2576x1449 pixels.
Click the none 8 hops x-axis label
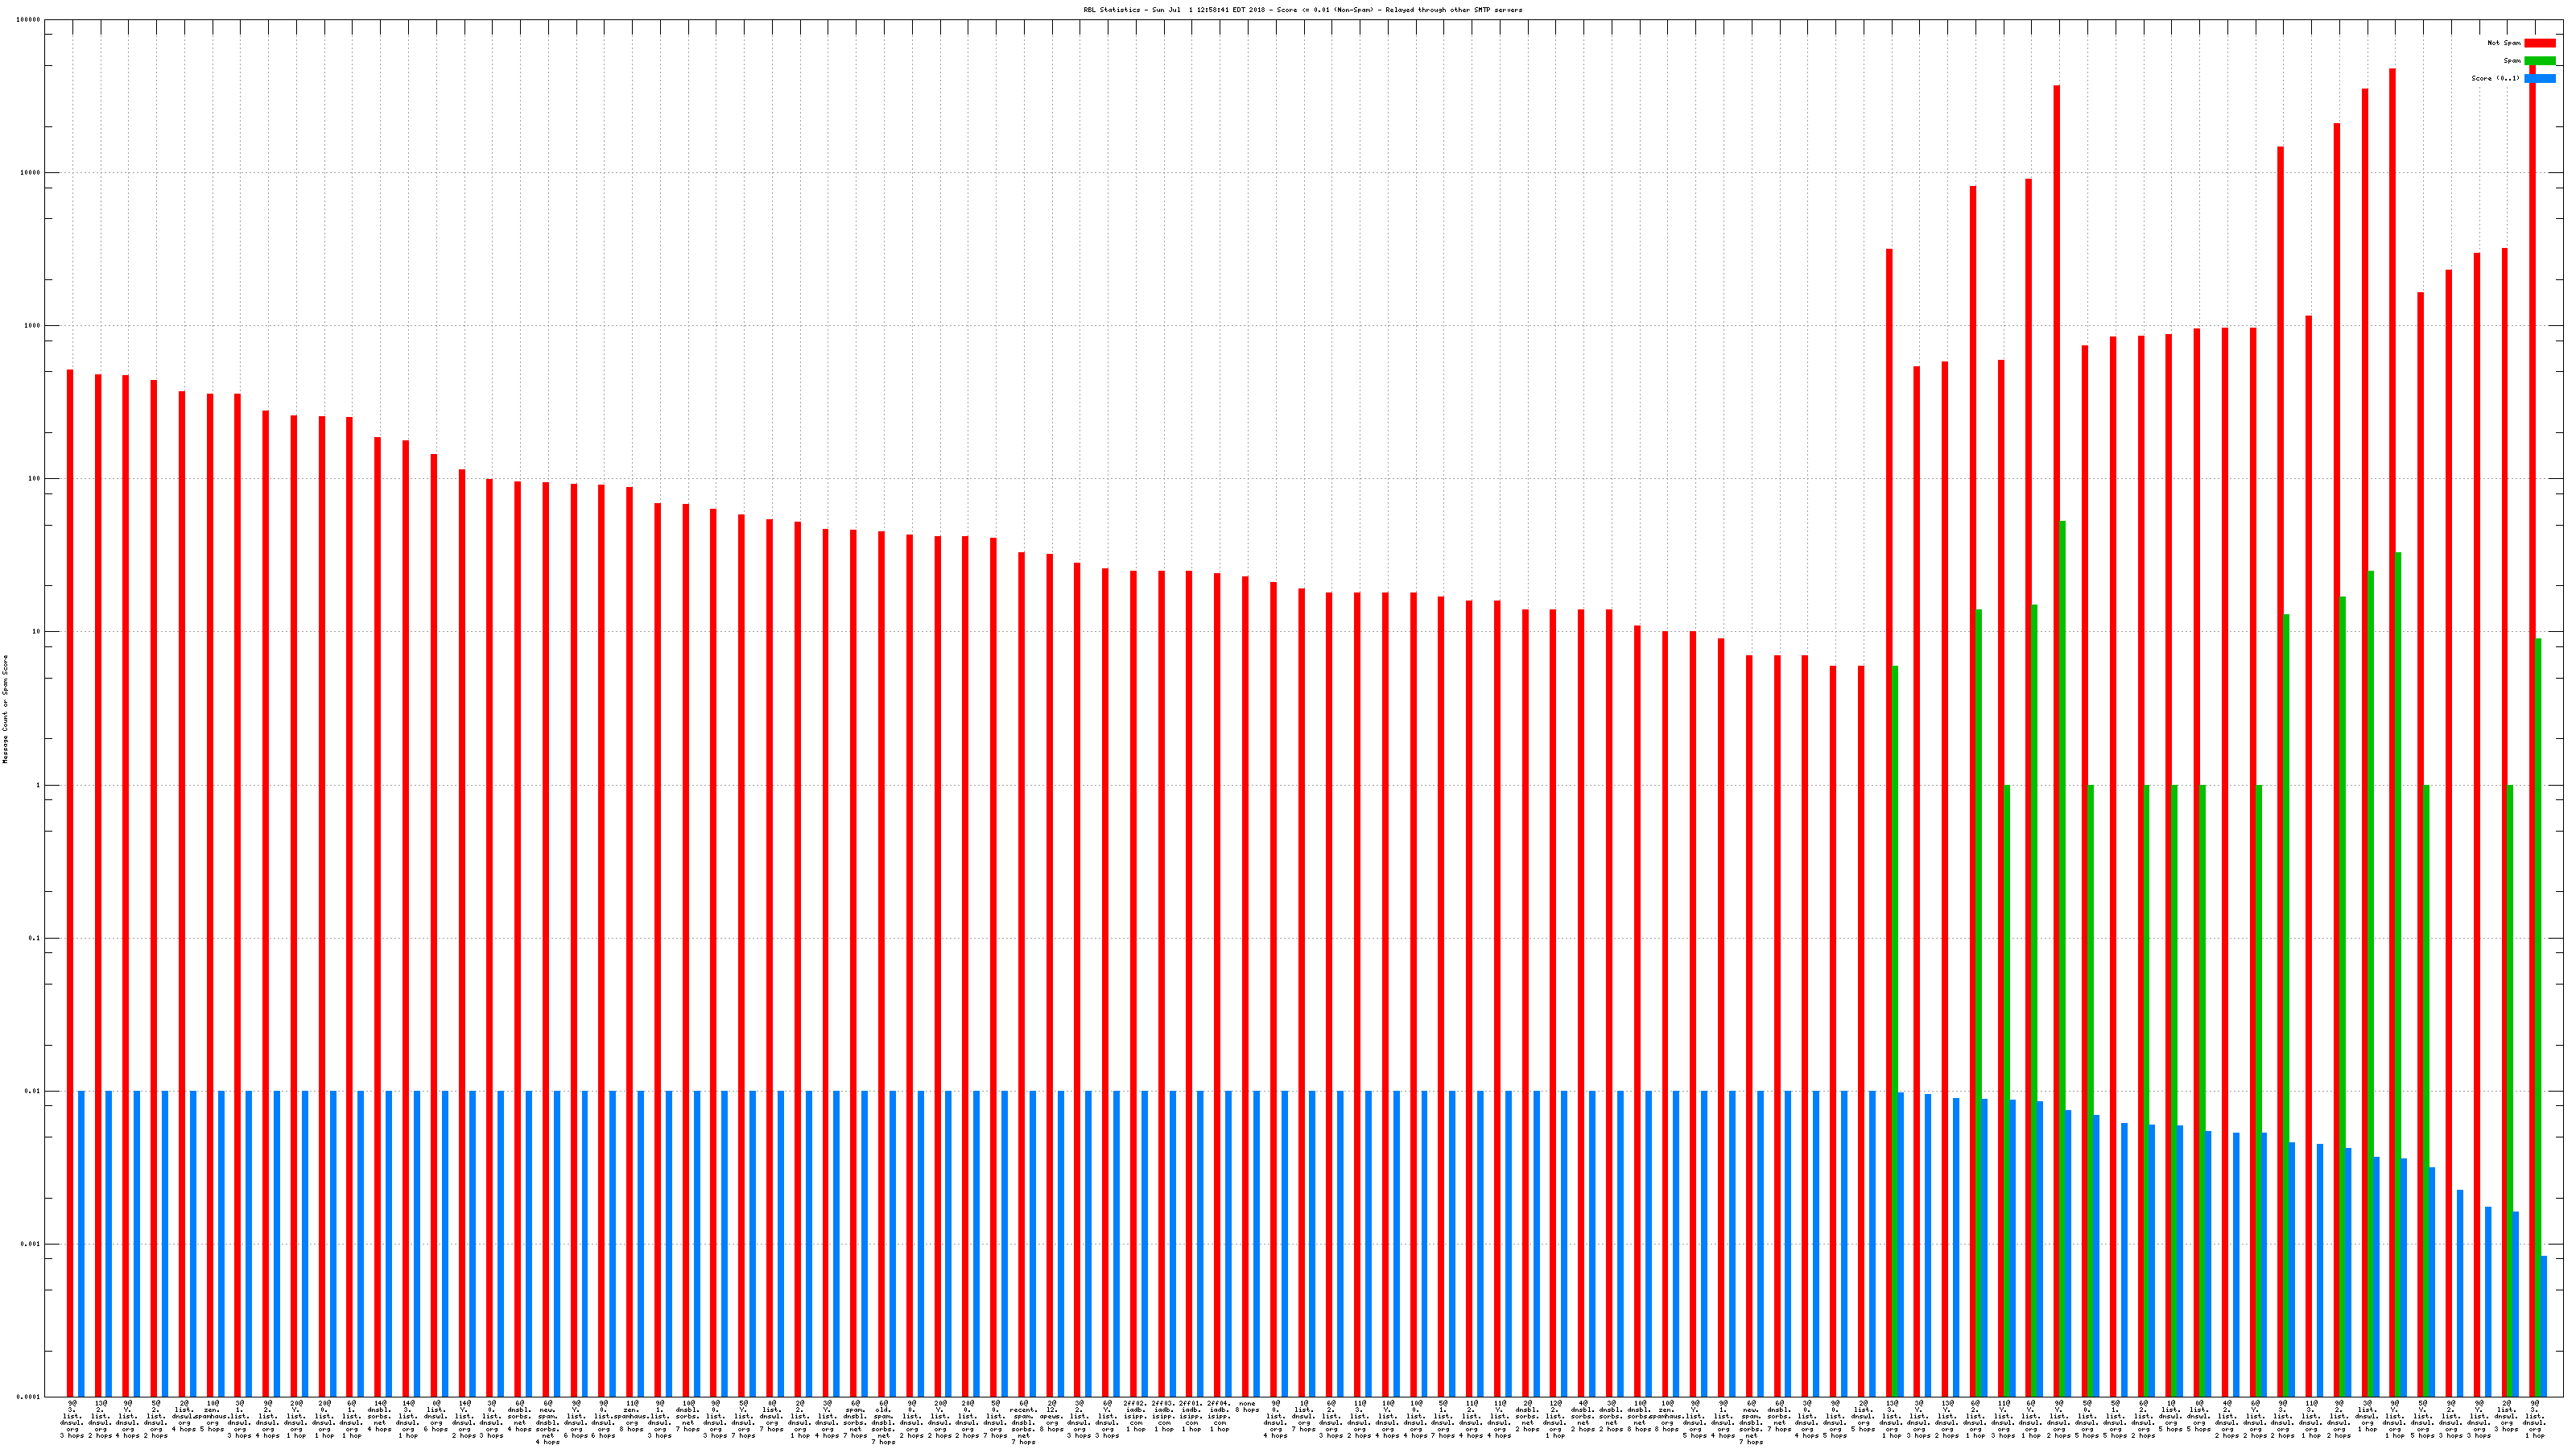point(1248,1407)
